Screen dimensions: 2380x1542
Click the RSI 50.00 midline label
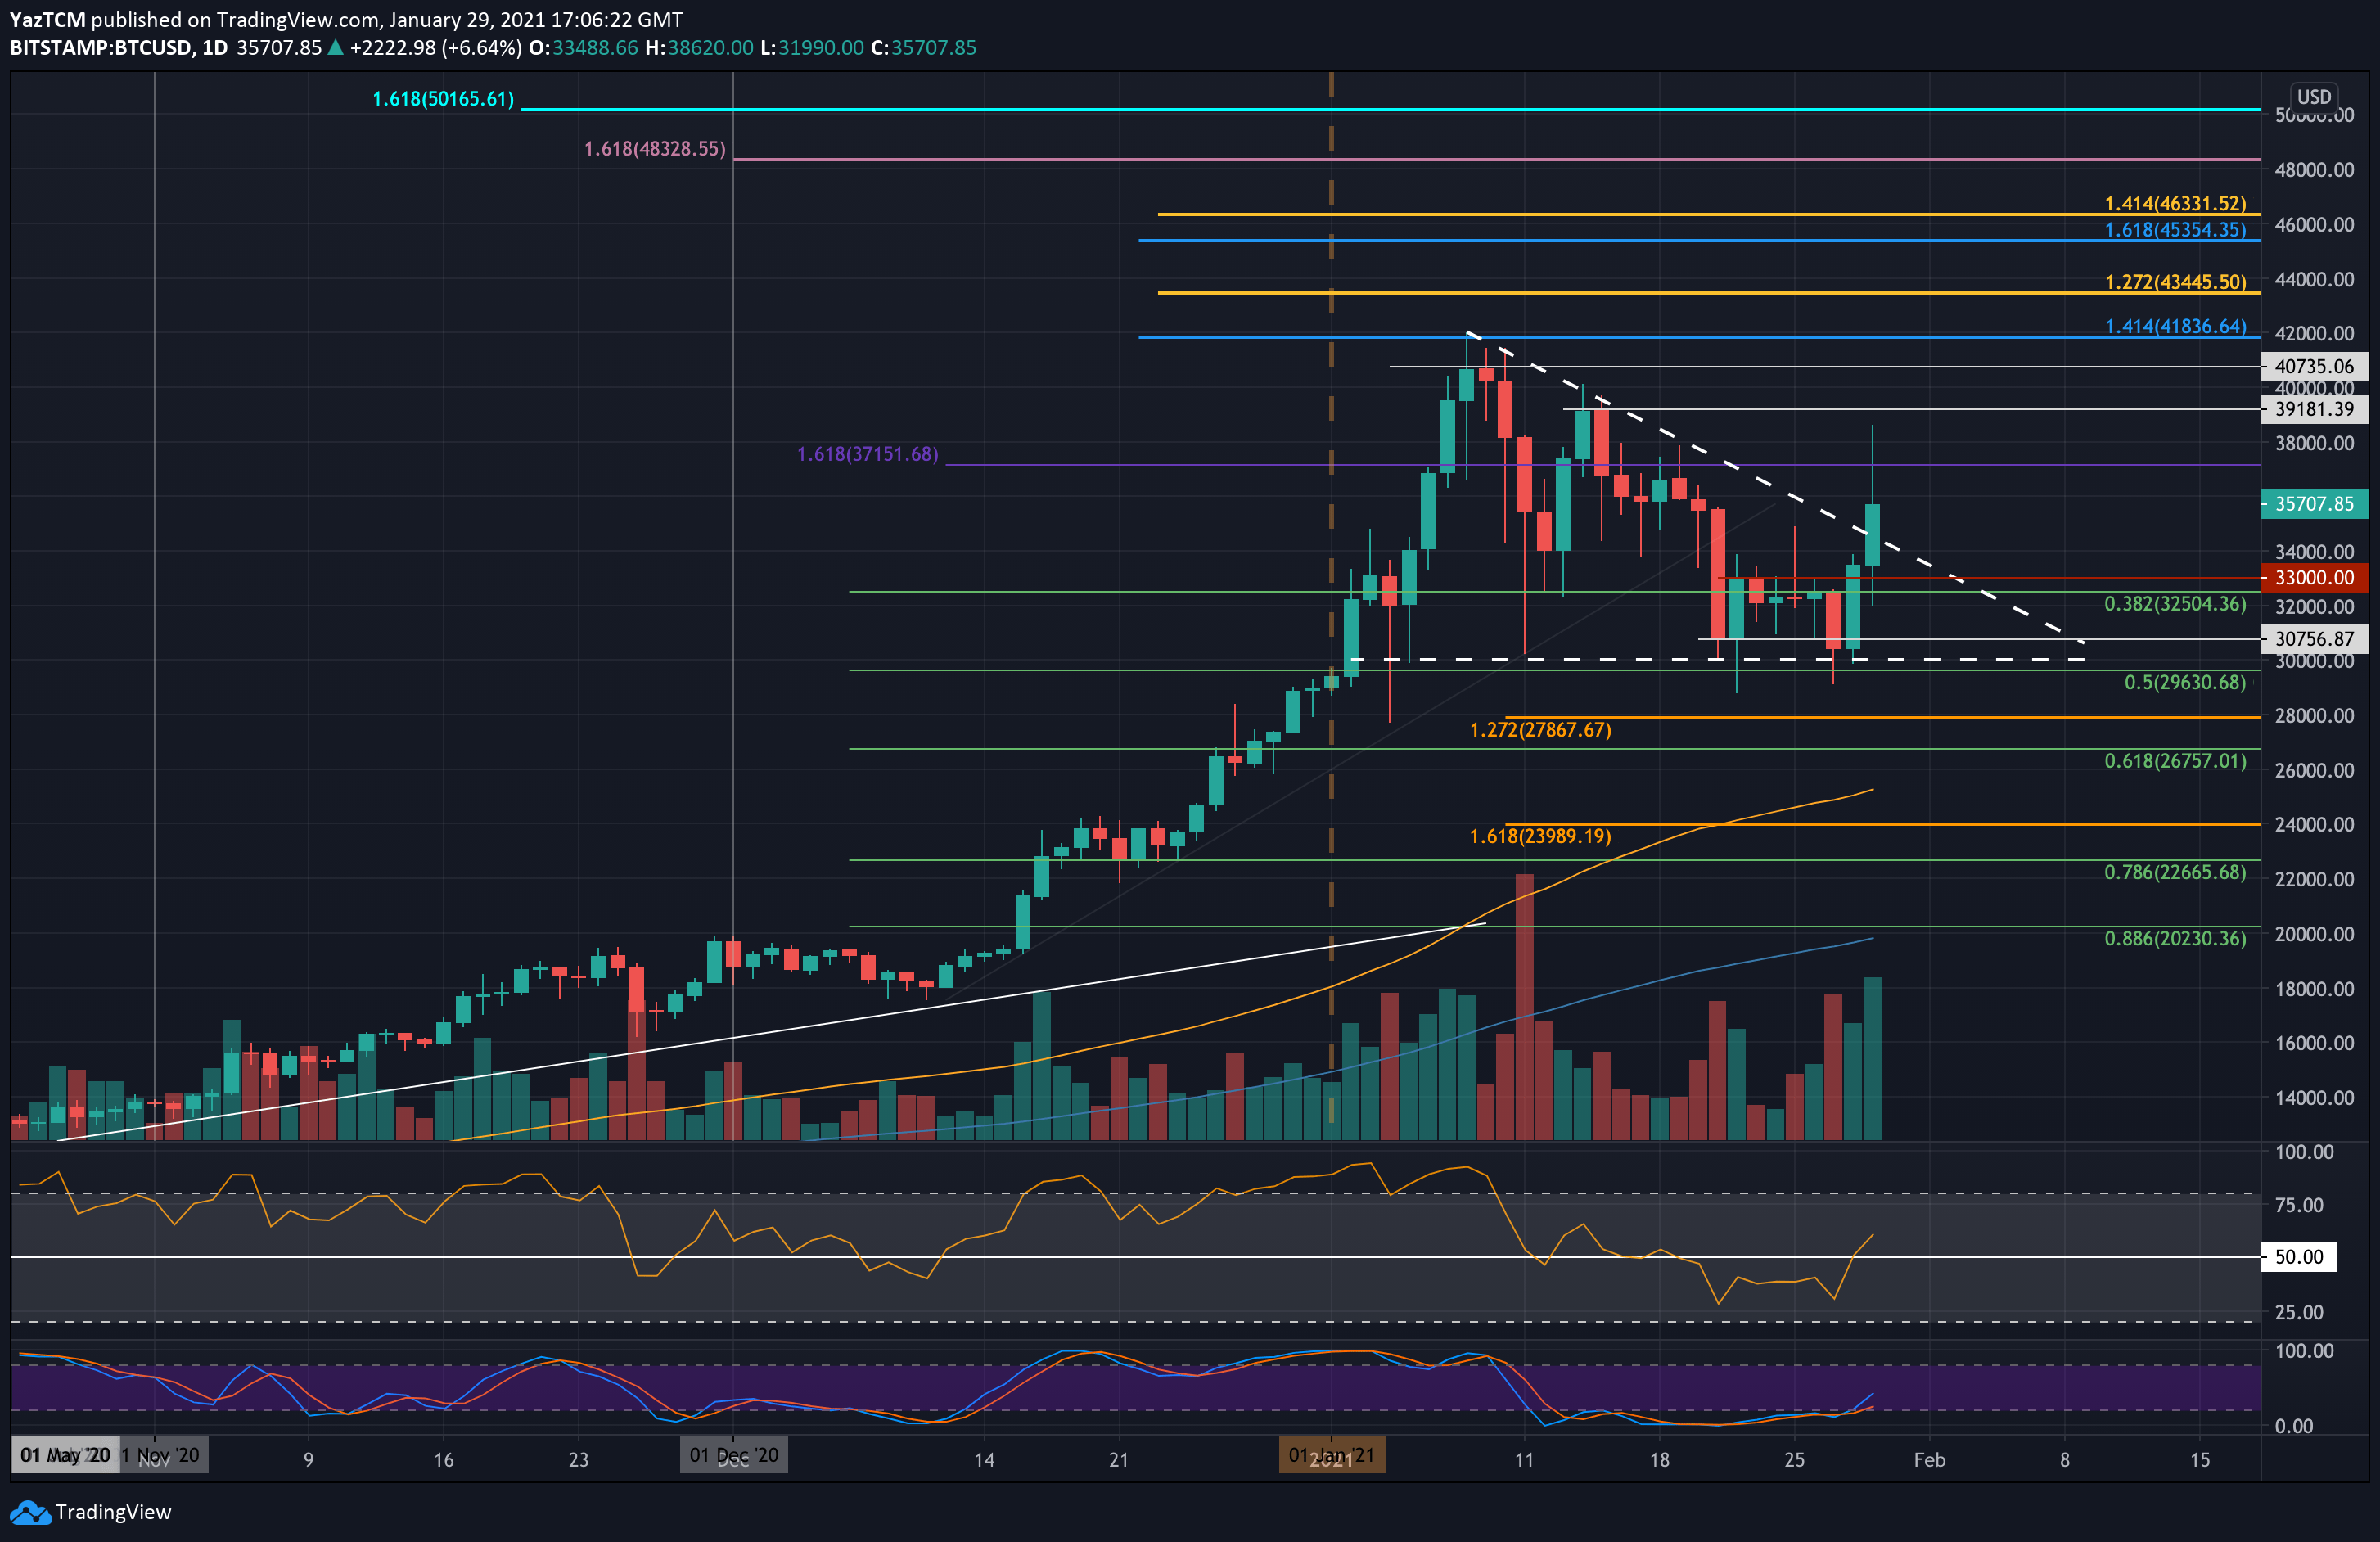pos(2298,1257)
